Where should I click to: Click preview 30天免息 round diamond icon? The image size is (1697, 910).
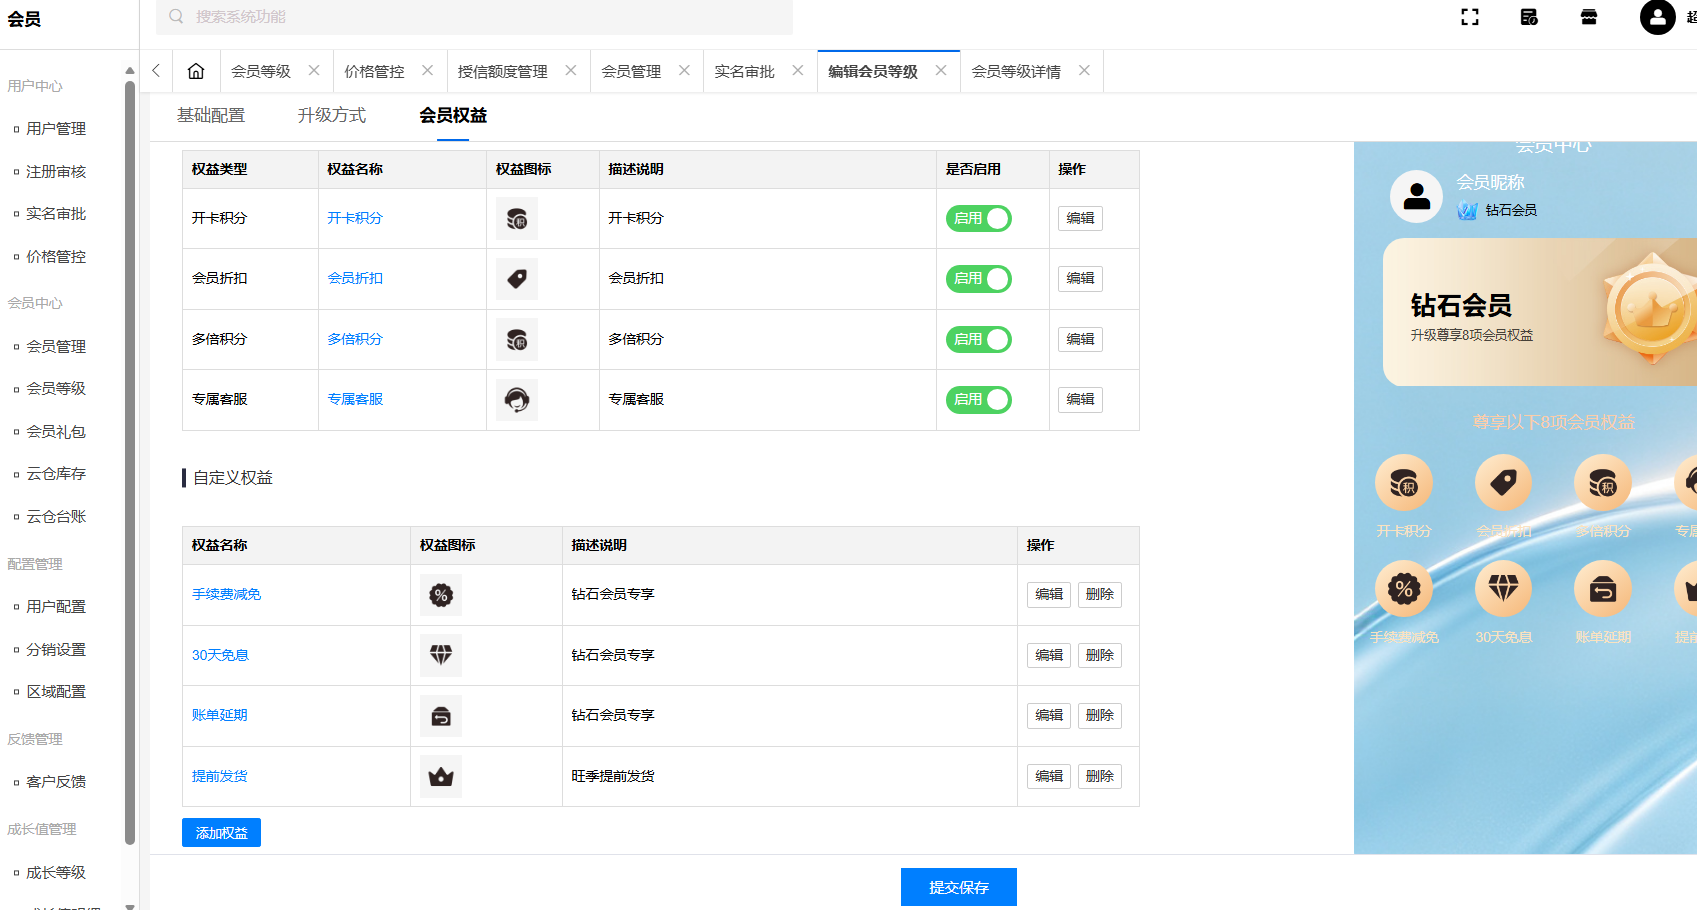[1503, 589]
